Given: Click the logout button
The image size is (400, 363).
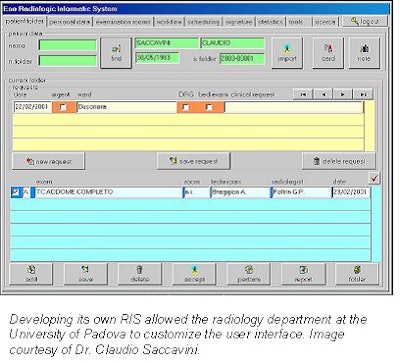Looking at the screenshot, I should (365, 21).
